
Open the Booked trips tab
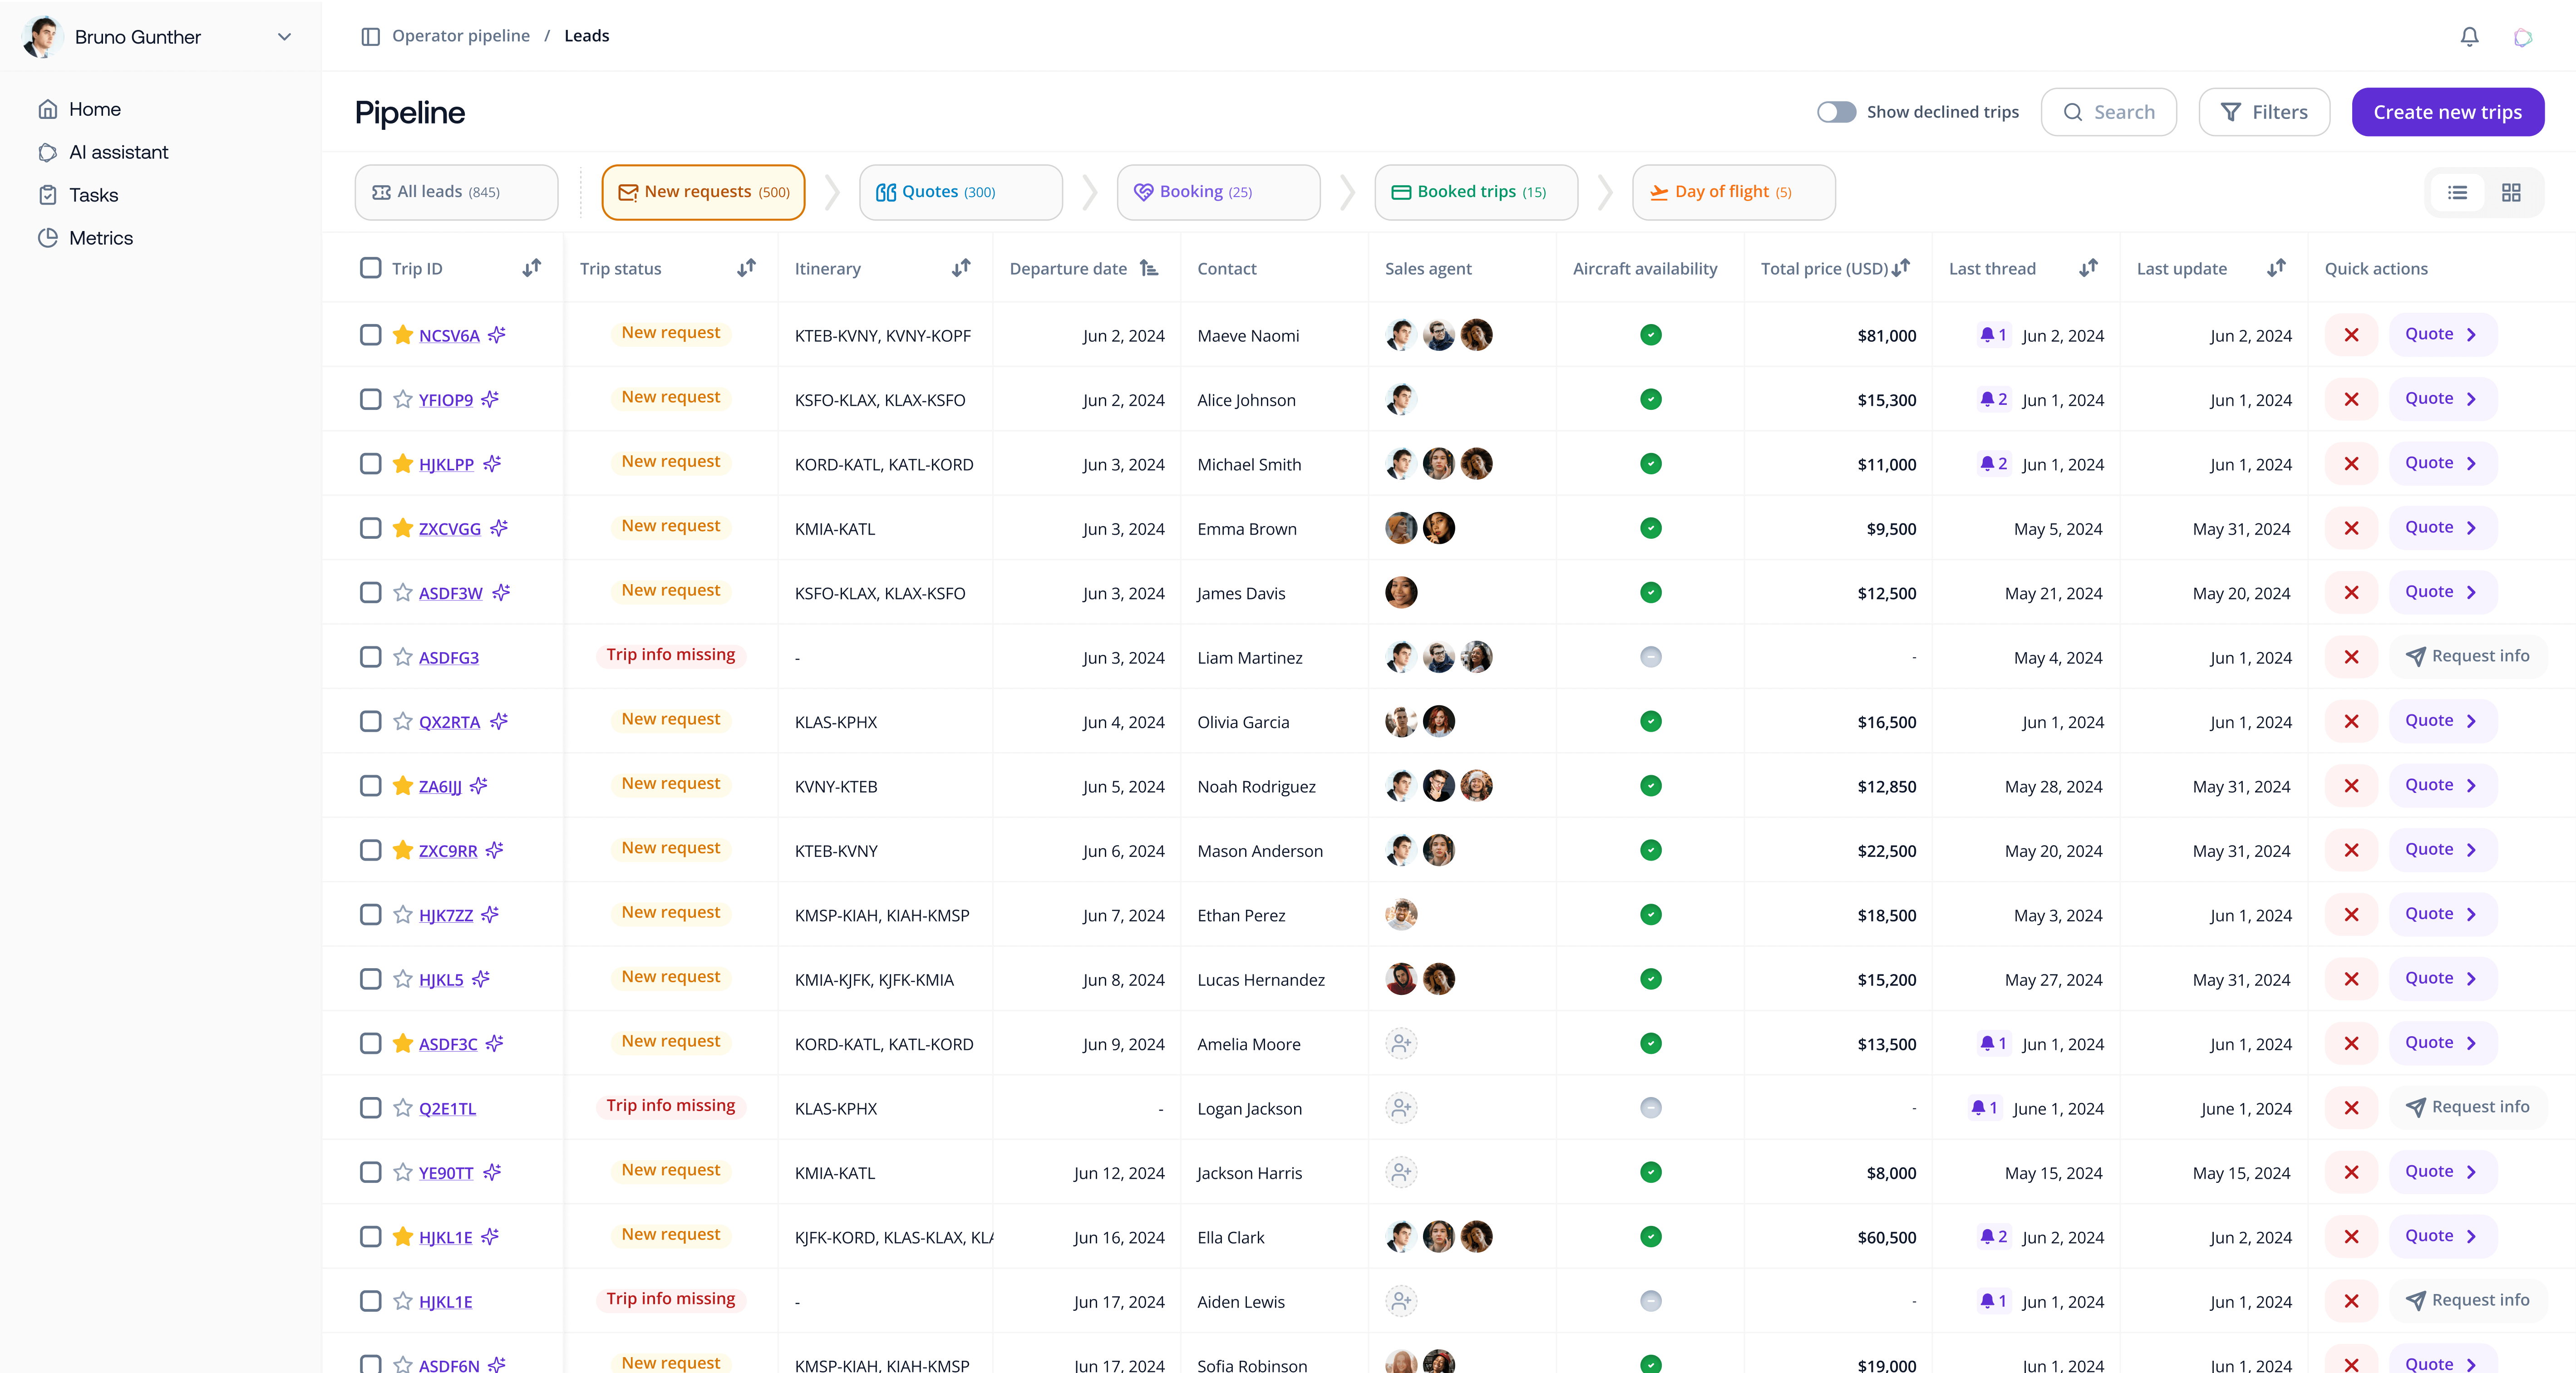point(1476,192)
